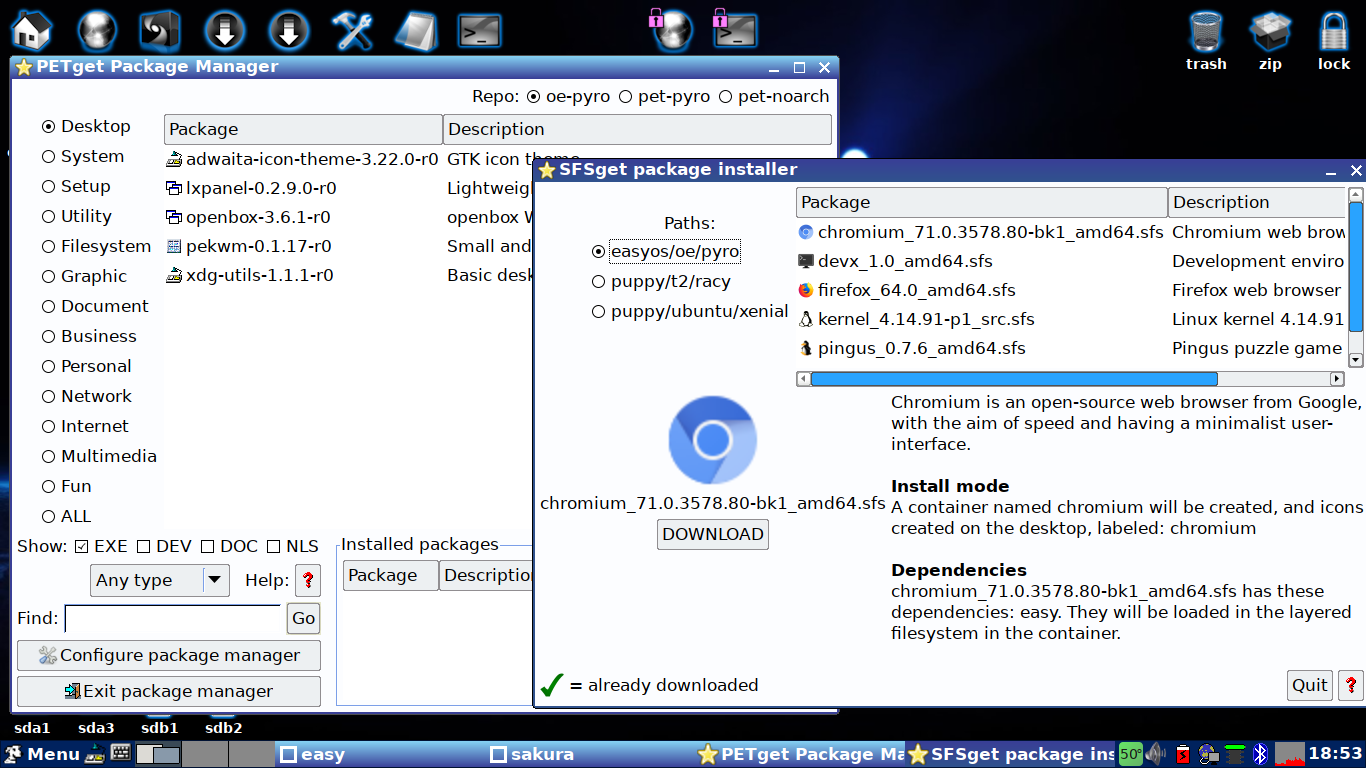Open the first download arrow desktop icon
The height and width of the screenshot is (768, 1366).
pyautogui.click(x=225, y=30)
